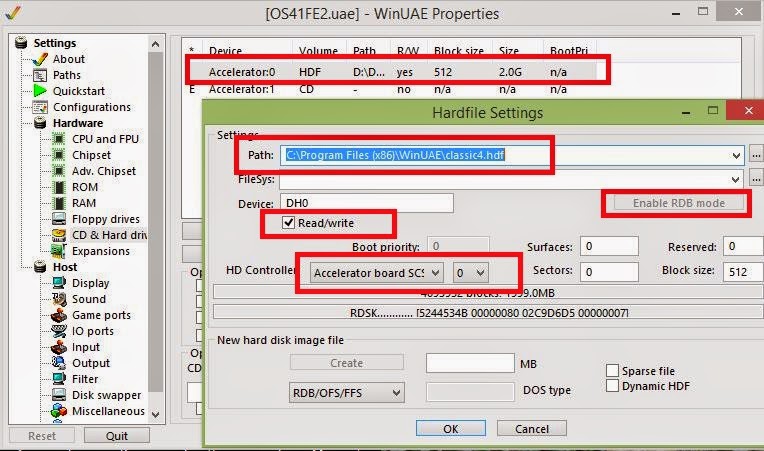Viewport: 764px width, 451px height.
Task: Click the Adv. Chipset chip icon
Action: pyautogui.click(x=59, y=171)
